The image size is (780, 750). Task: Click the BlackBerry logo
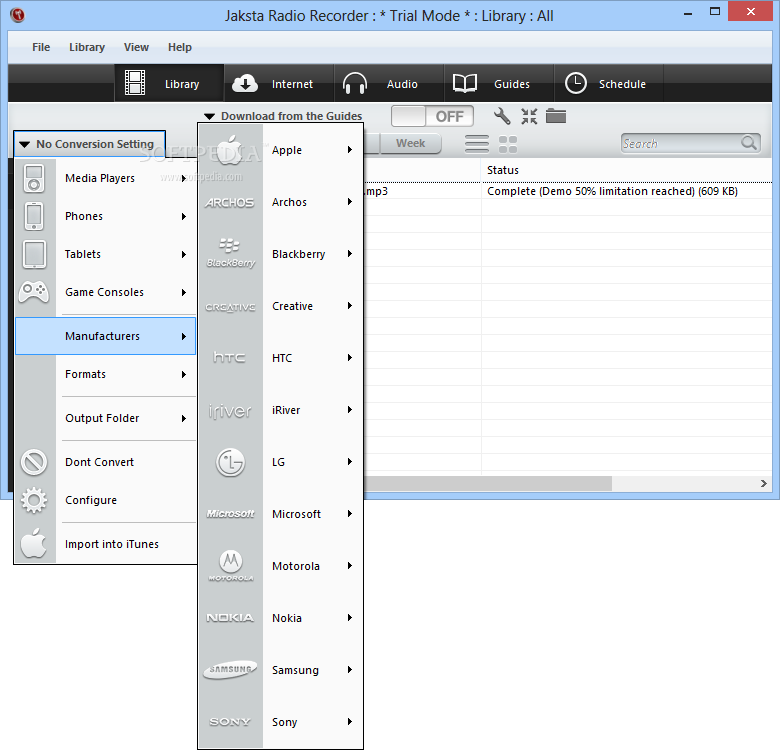[x=230, y=254]
